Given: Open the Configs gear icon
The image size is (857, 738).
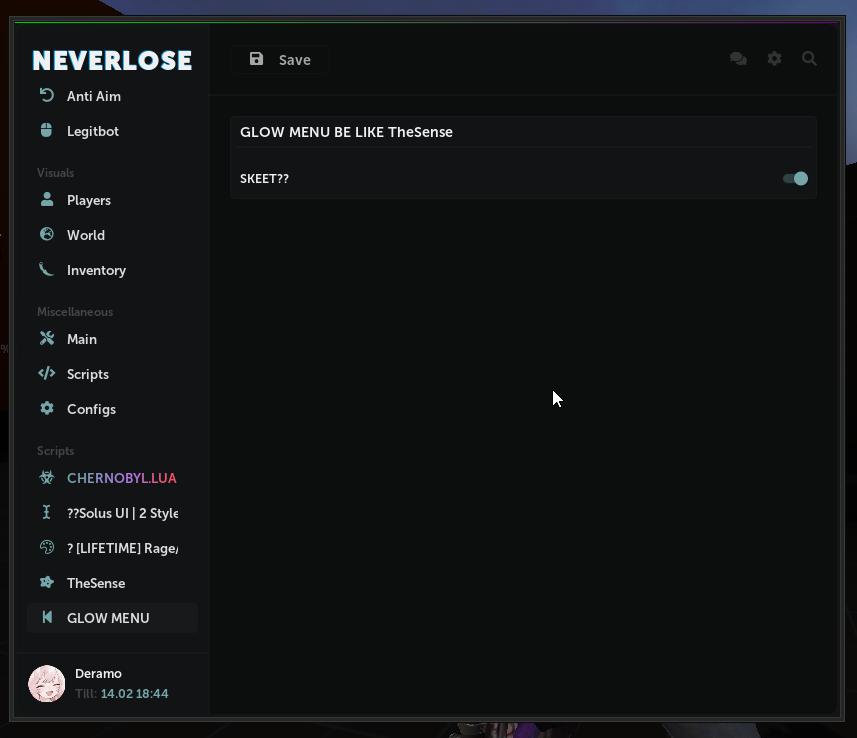Looking at the screenshot, I should [46, 408].
